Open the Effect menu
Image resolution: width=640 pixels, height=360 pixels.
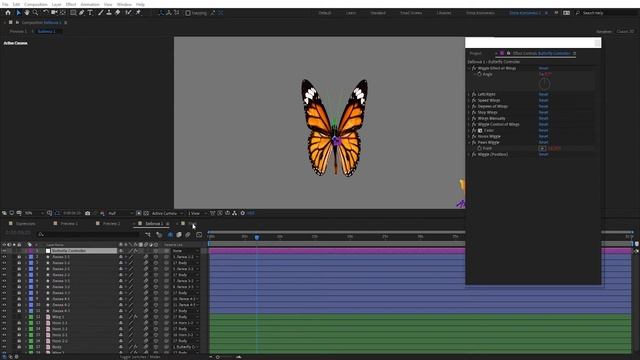(x=71, y=4)
